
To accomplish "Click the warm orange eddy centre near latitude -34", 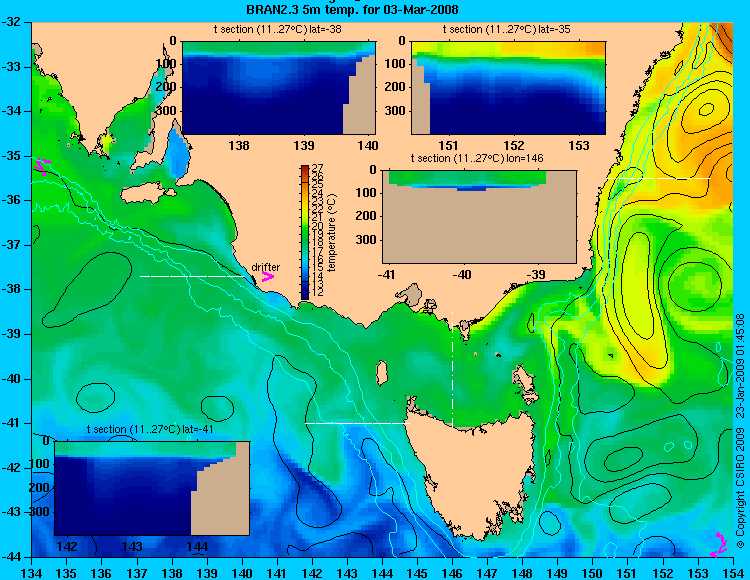I will [706, 110].
